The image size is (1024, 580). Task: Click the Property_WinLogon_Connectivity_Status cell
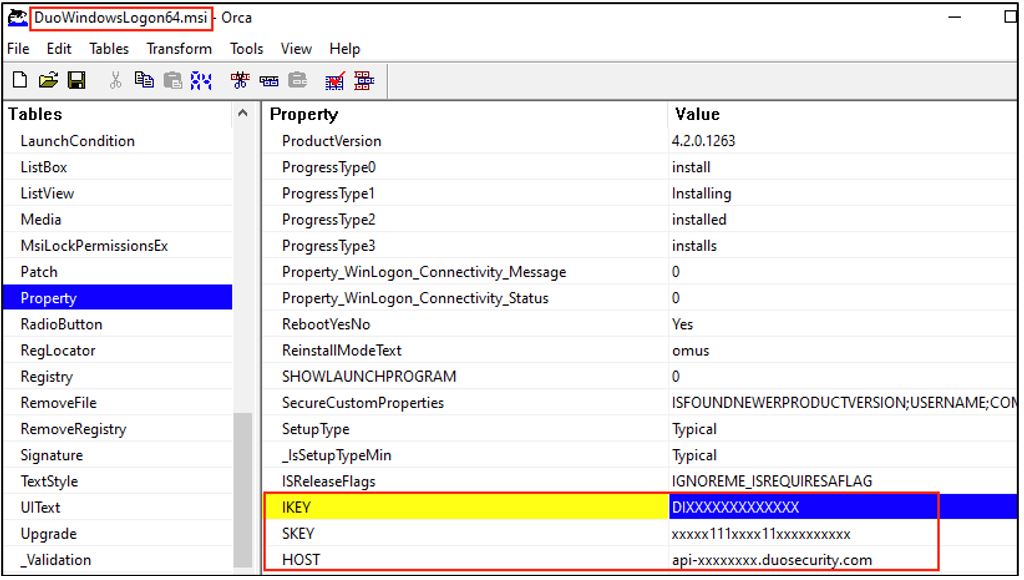[x=465, y=298]
